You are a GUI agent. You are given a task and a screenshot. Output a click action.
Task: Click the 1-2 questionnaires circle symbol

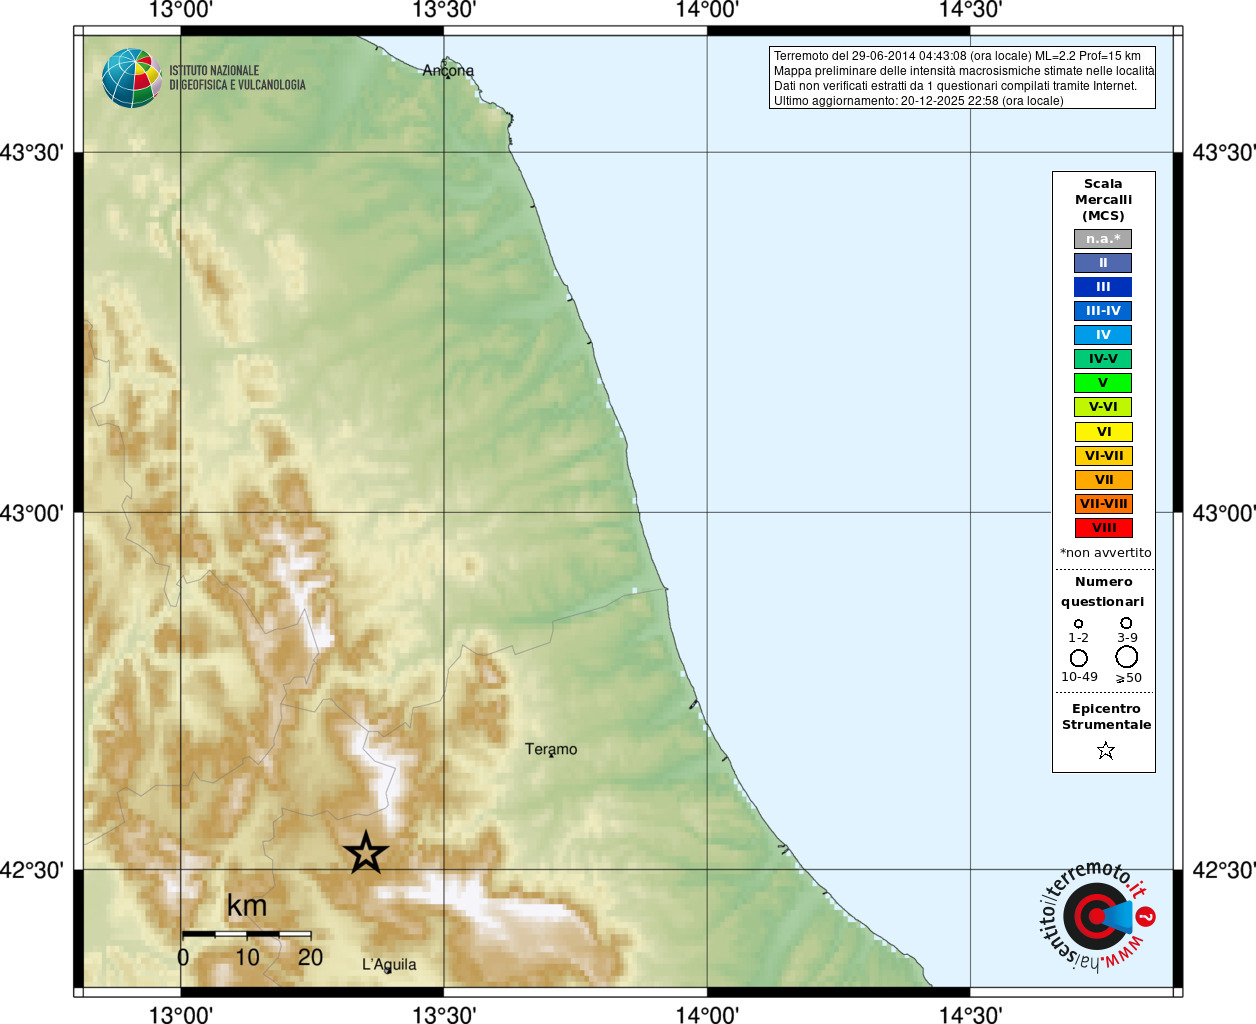[1078, 623]
